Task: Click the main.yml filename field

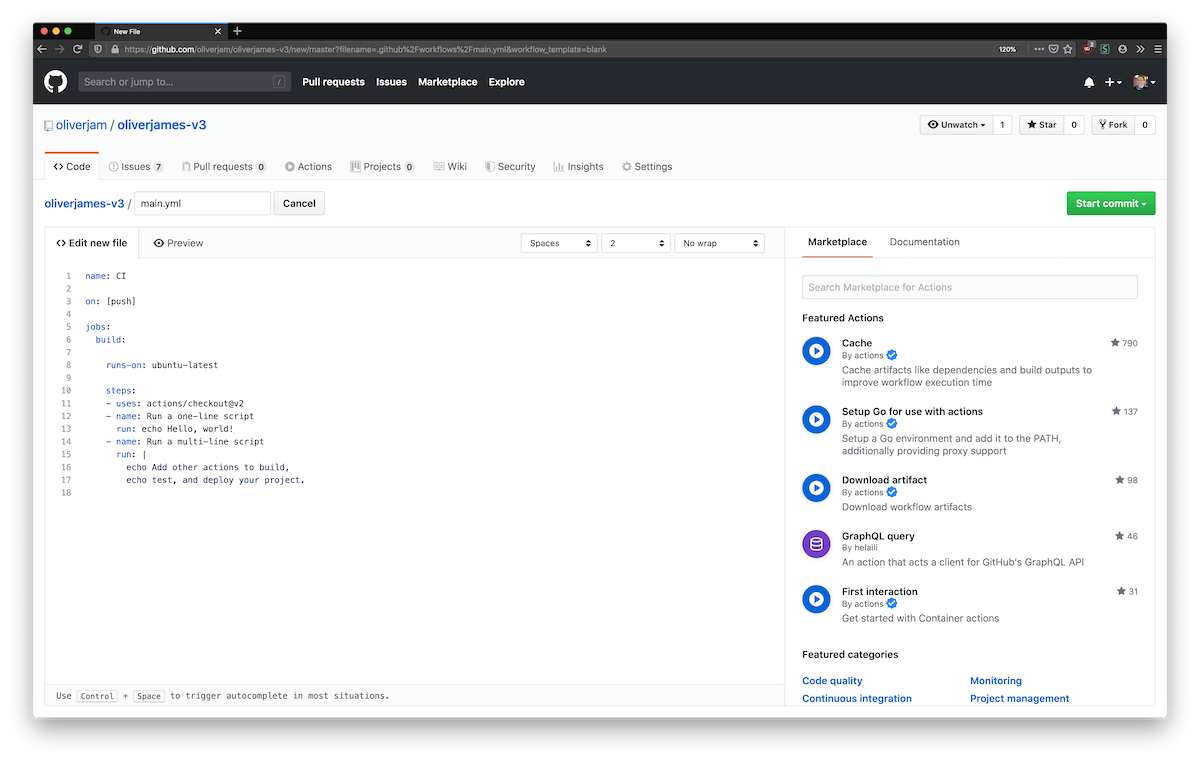Action: tap(202, 203)
